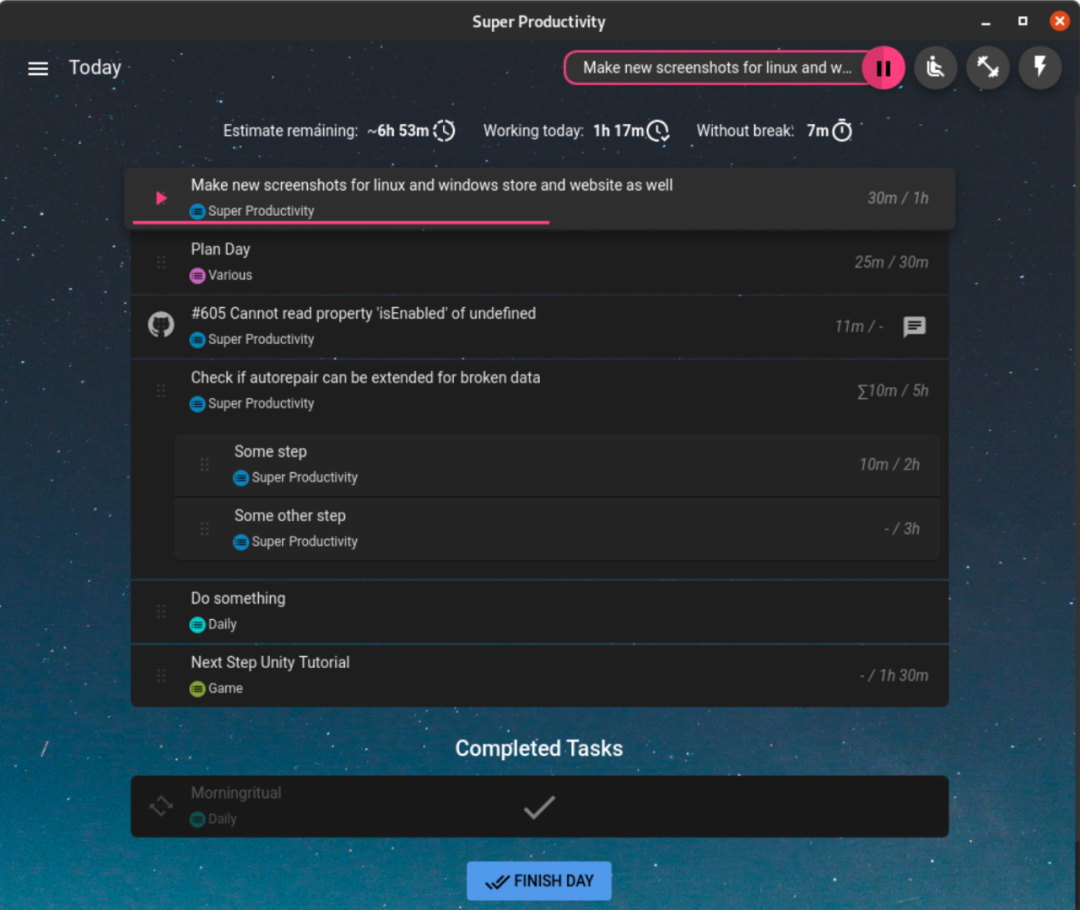
Task: Click the '30m / 1h' time estimate
Action: (897, 198)
